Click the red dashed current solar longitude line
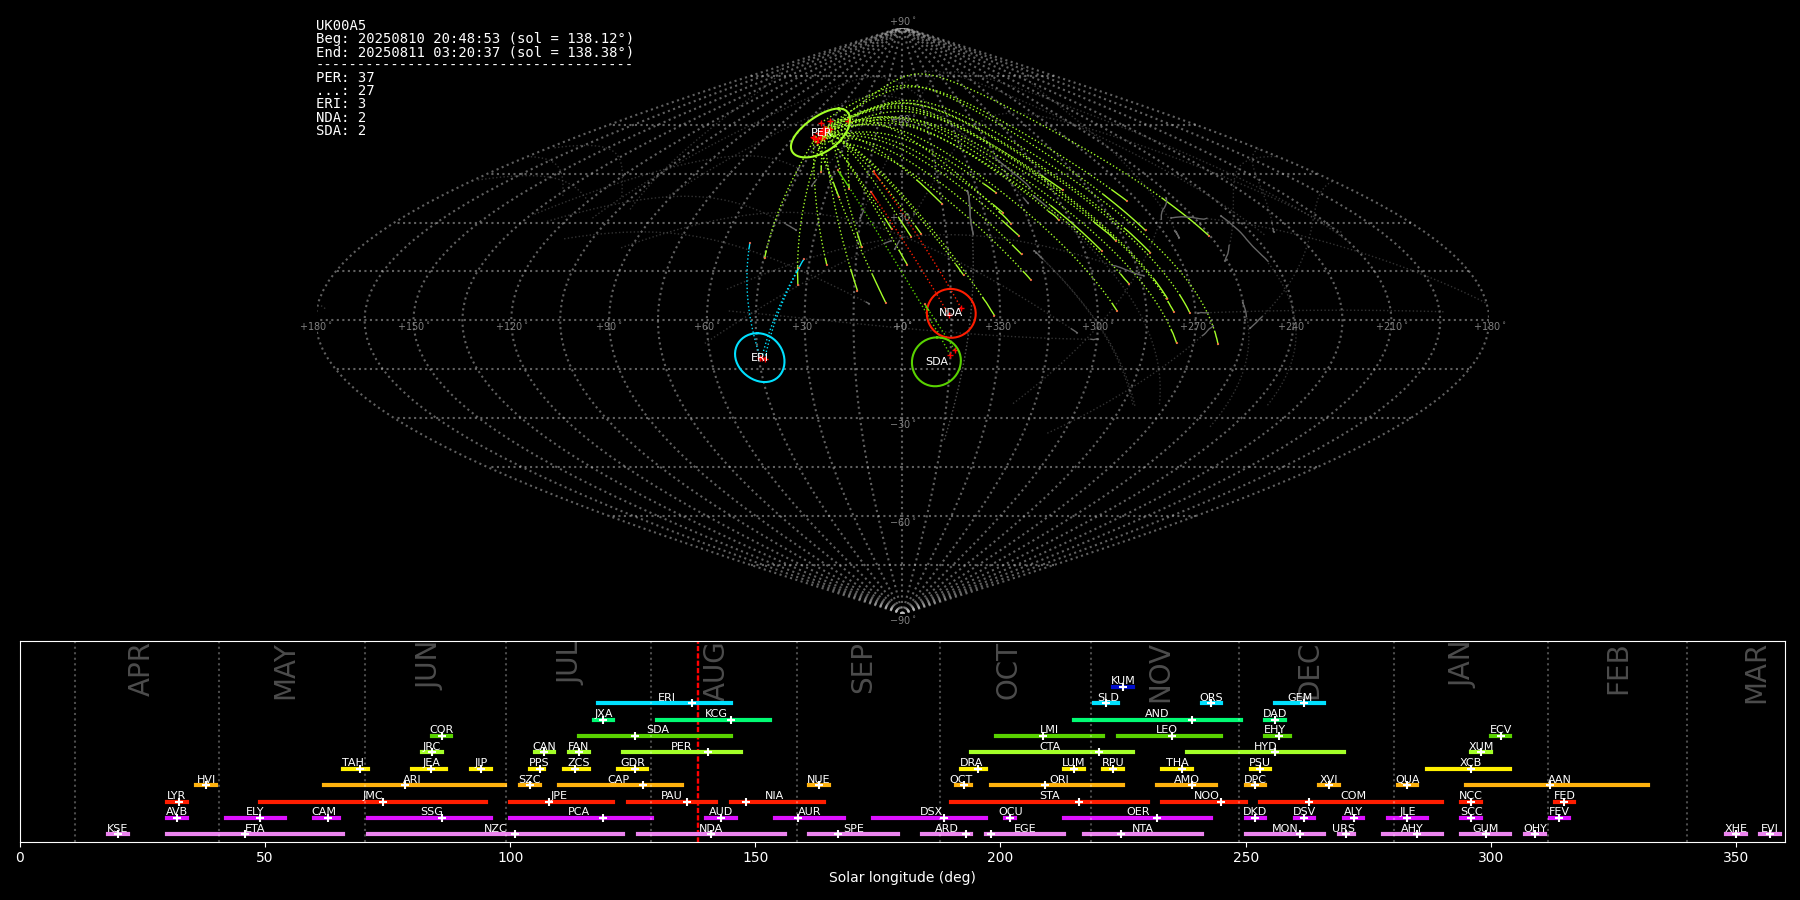This screenshot has width=1800, height=900. pos(698,741)
